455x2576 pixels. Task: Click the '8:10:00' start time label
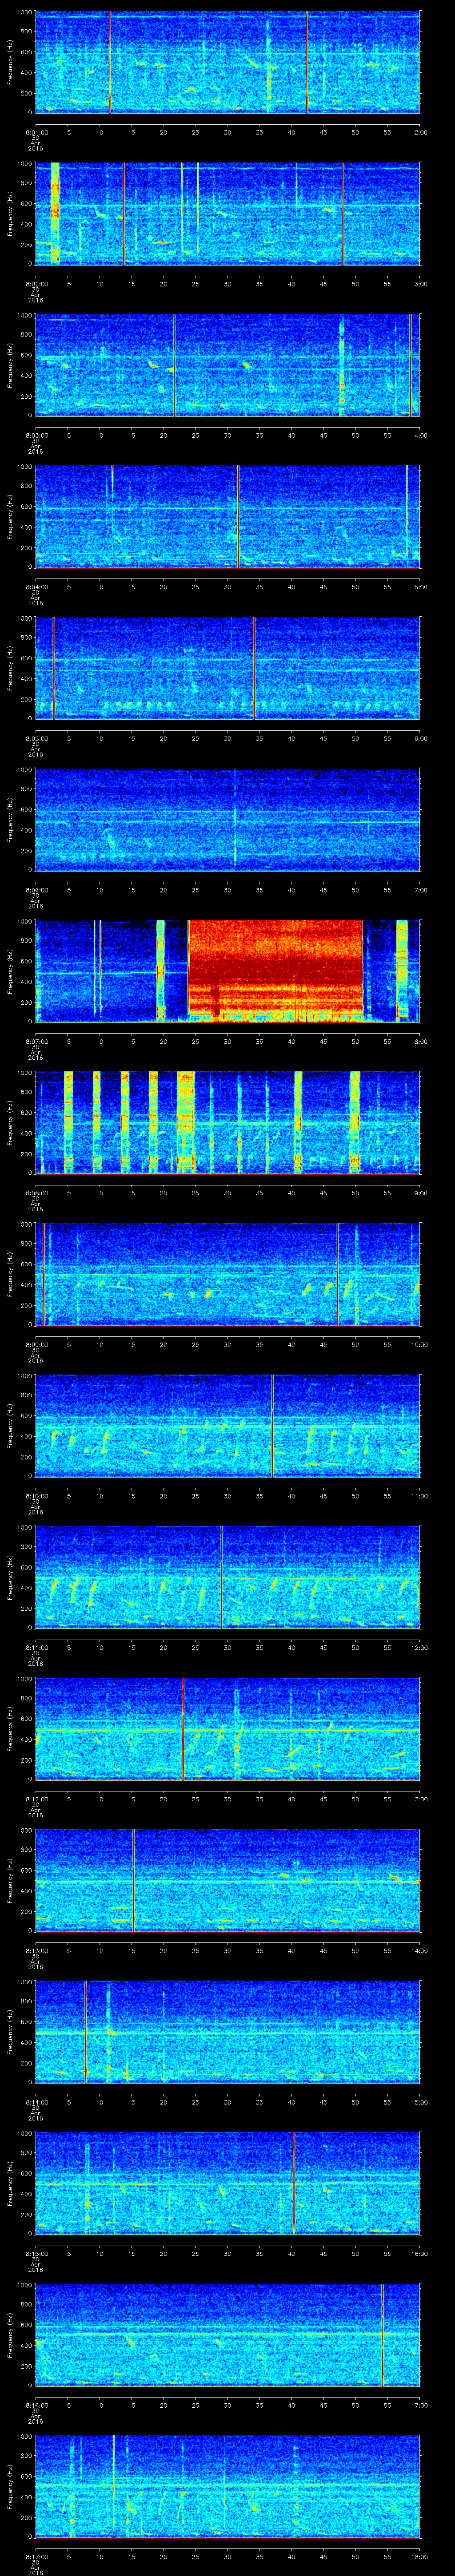pos(36,1496)
